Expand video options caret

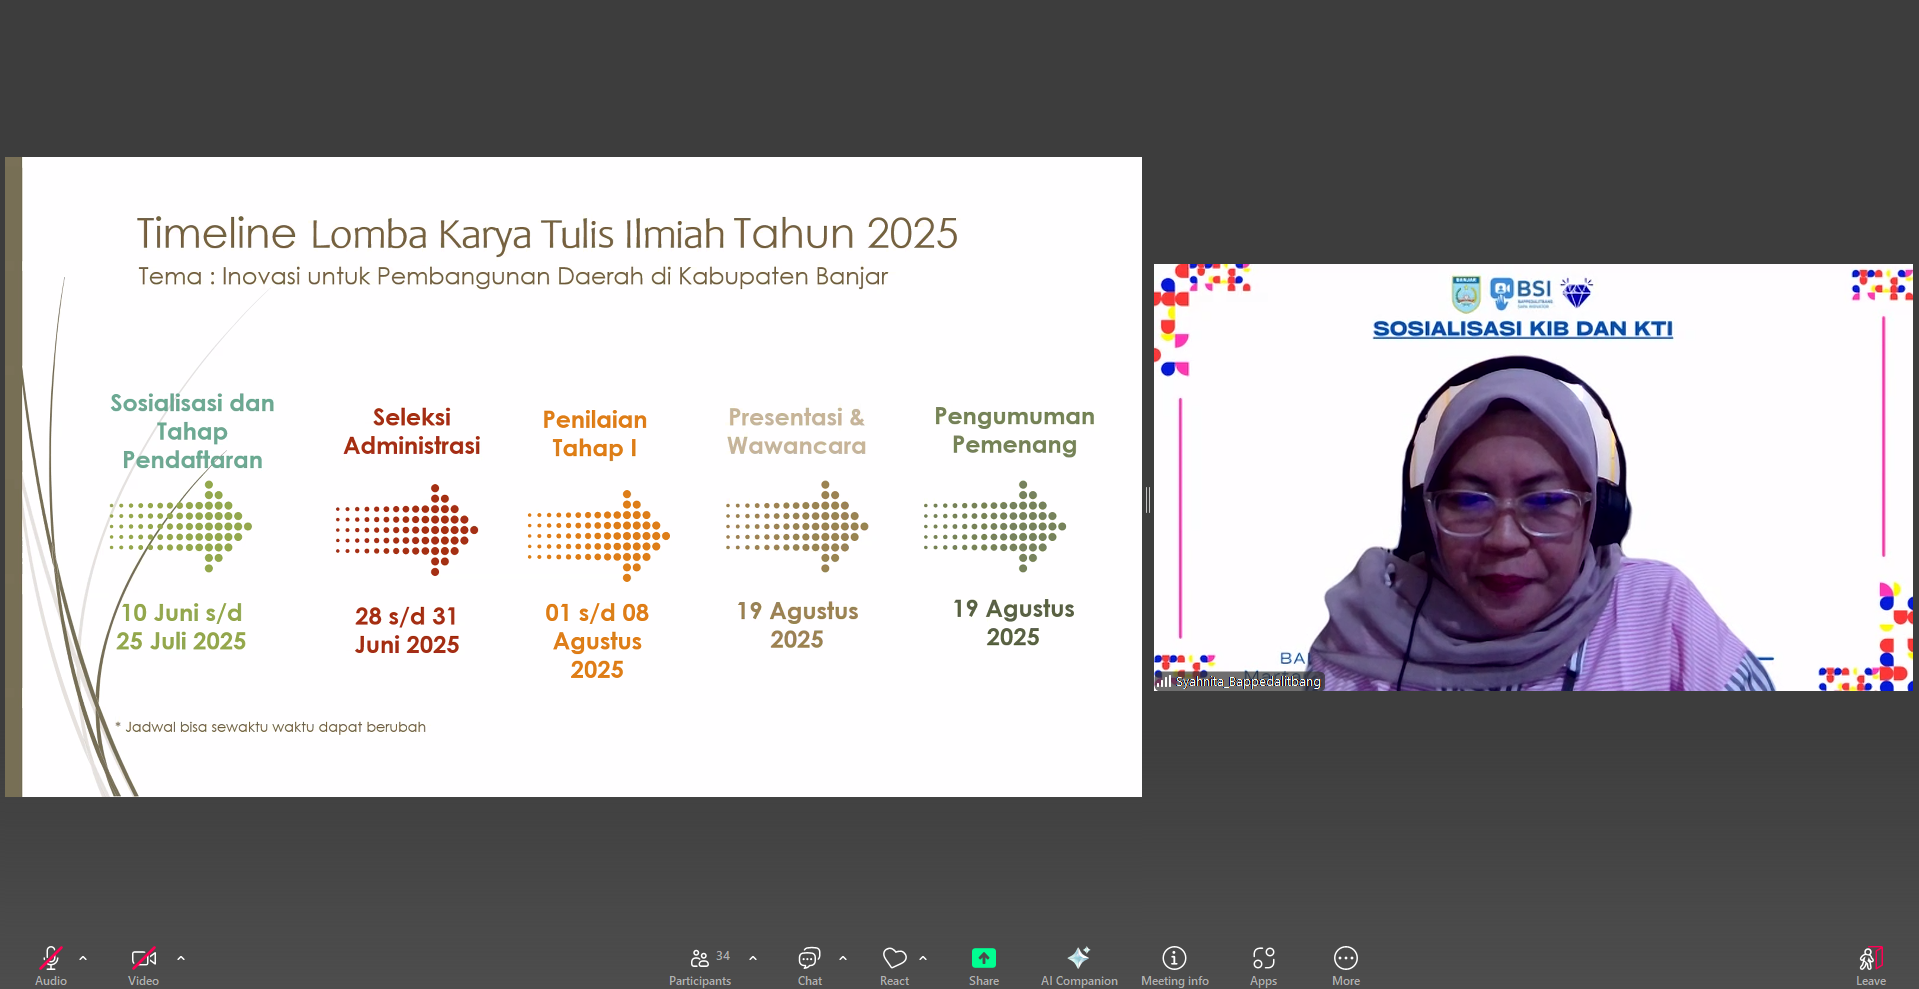pos(181,958)
